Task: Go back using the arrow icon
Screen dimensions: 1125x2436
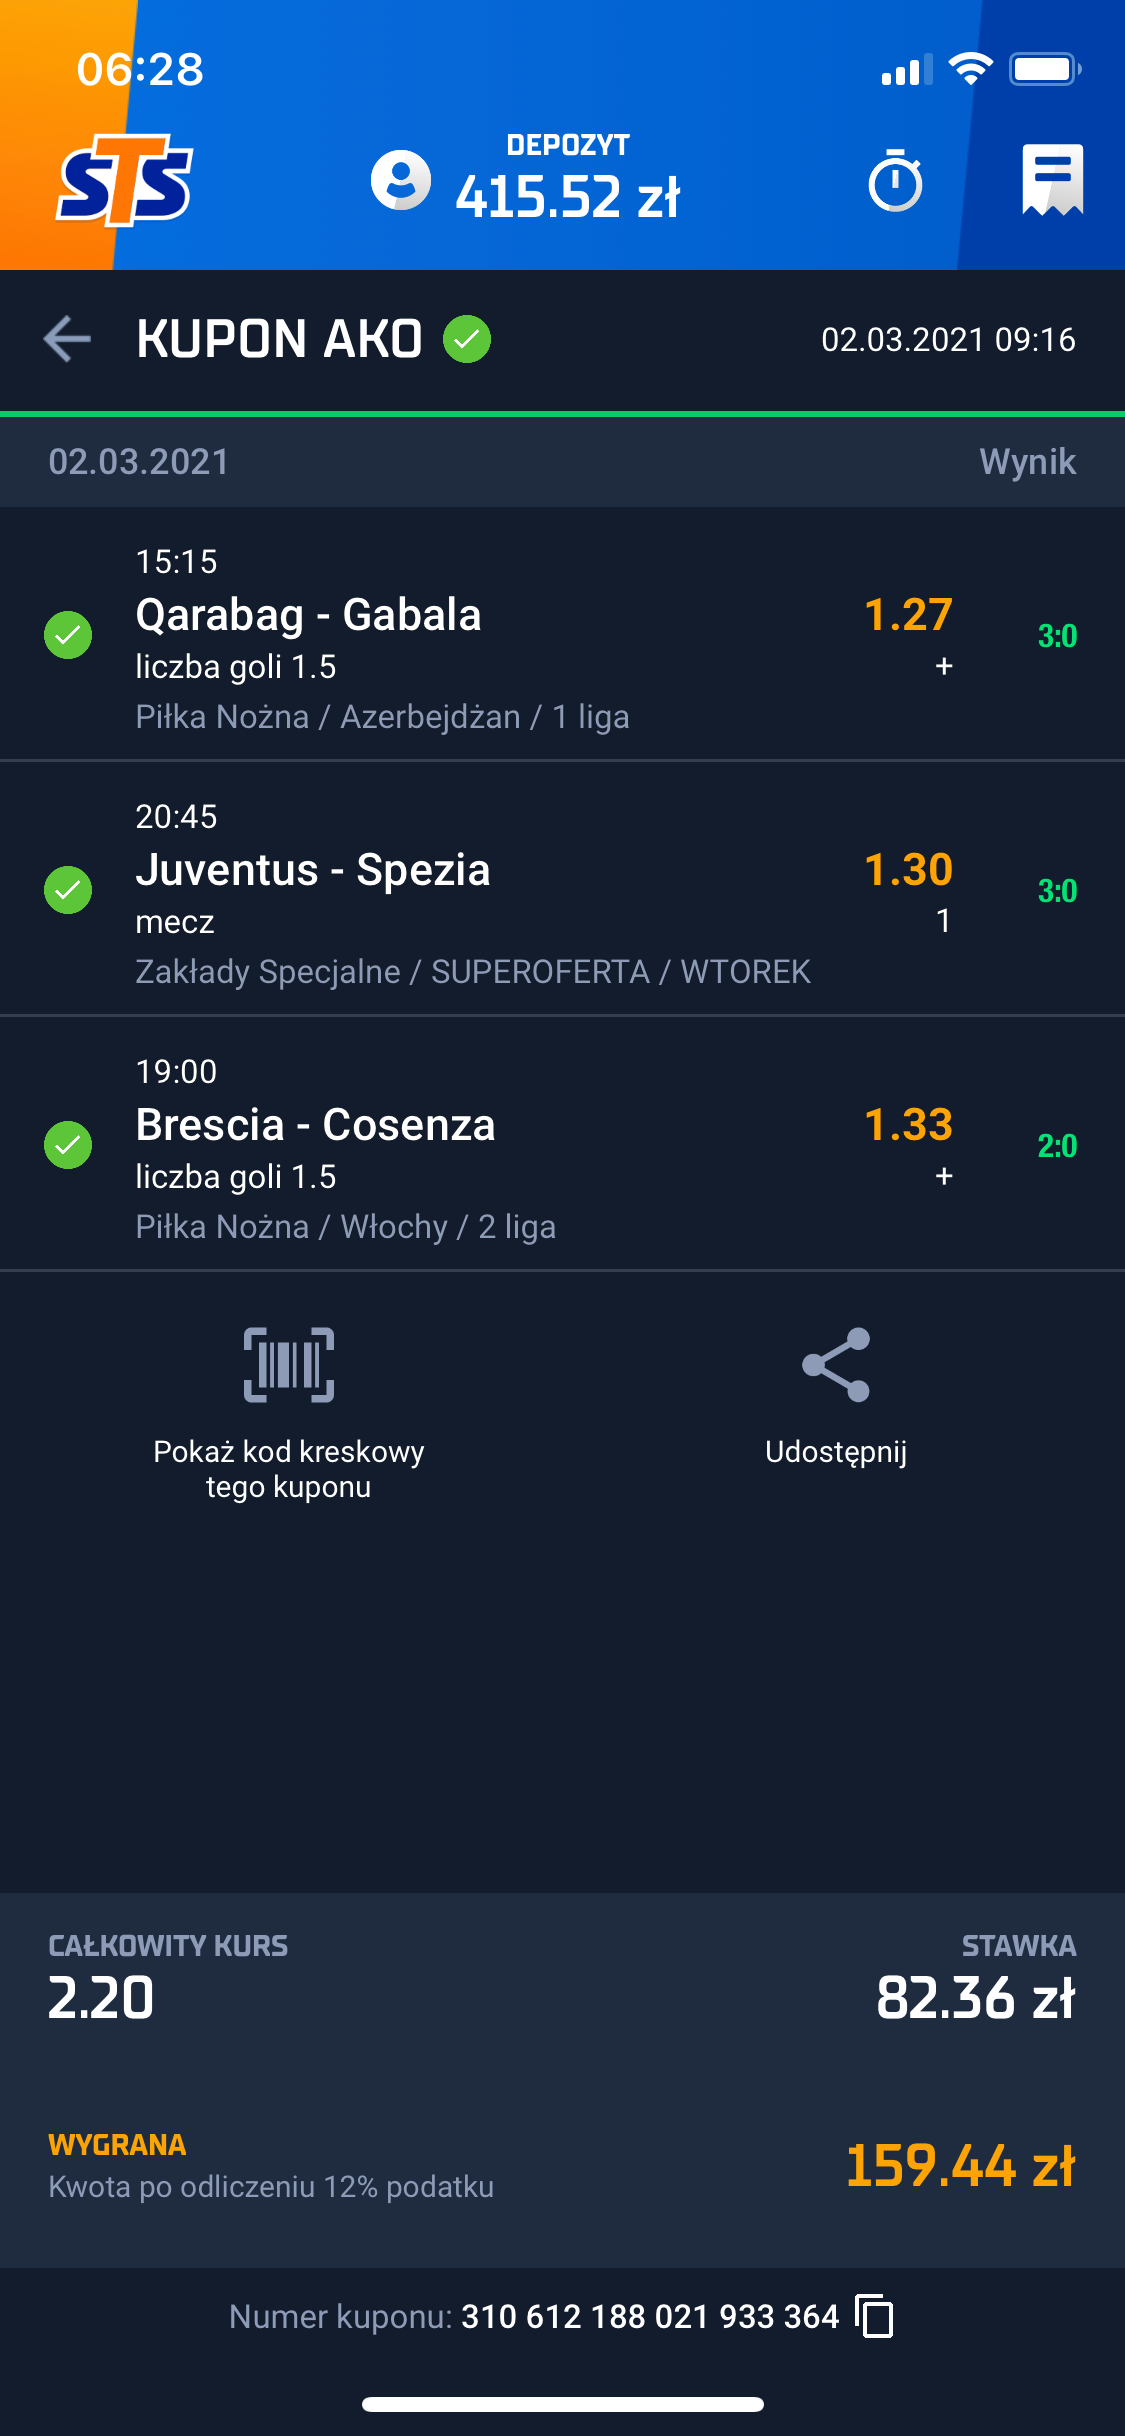Action: click(67, 339)
